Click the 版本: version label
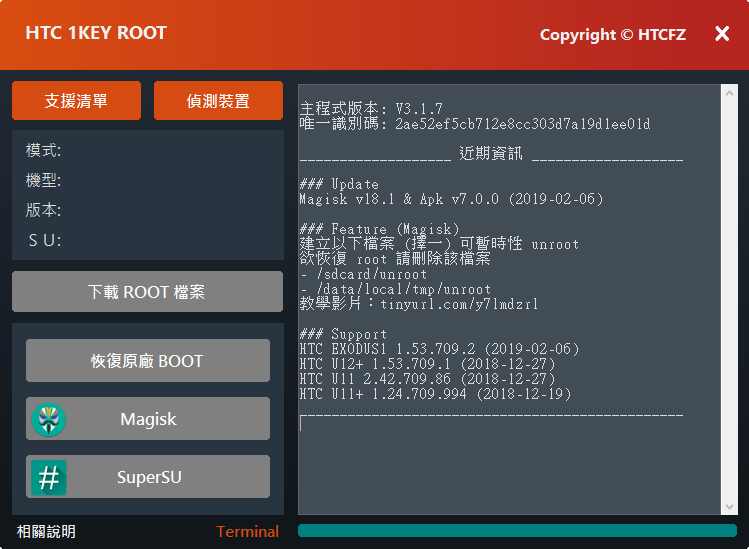This screenshot has height=549, width=749. pos(43,210)
